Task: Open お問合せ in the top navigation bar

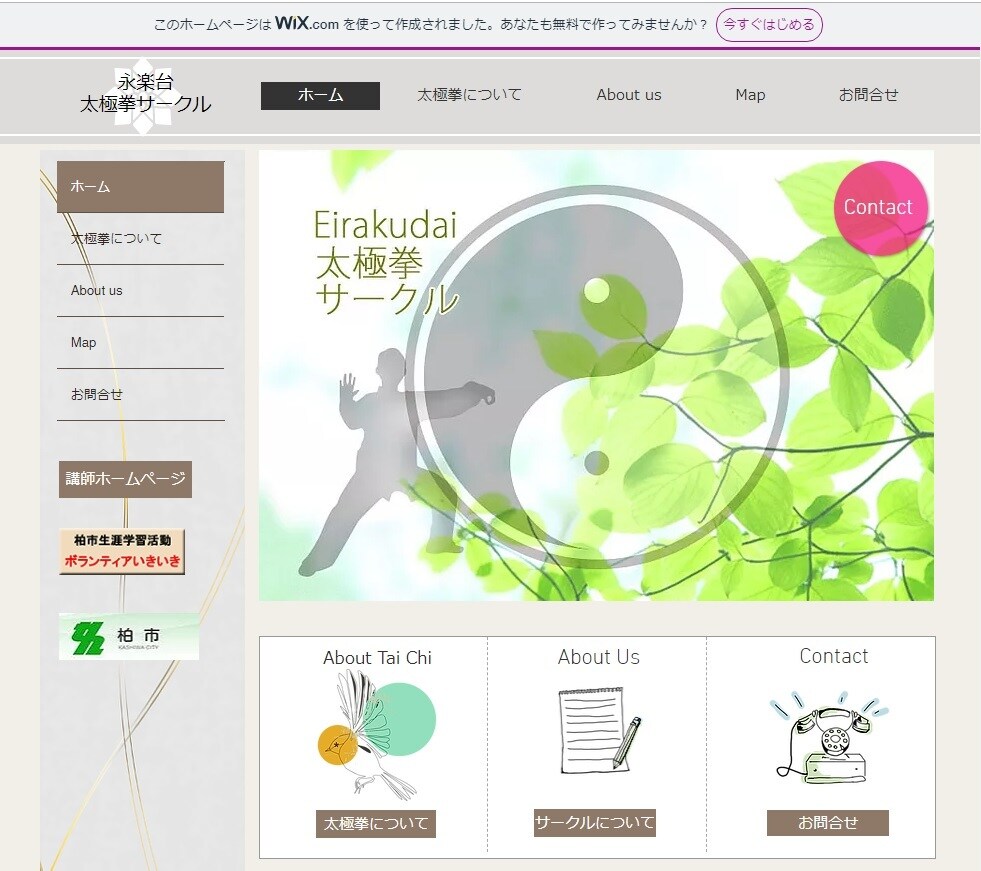Action: [x=868, y=95]
